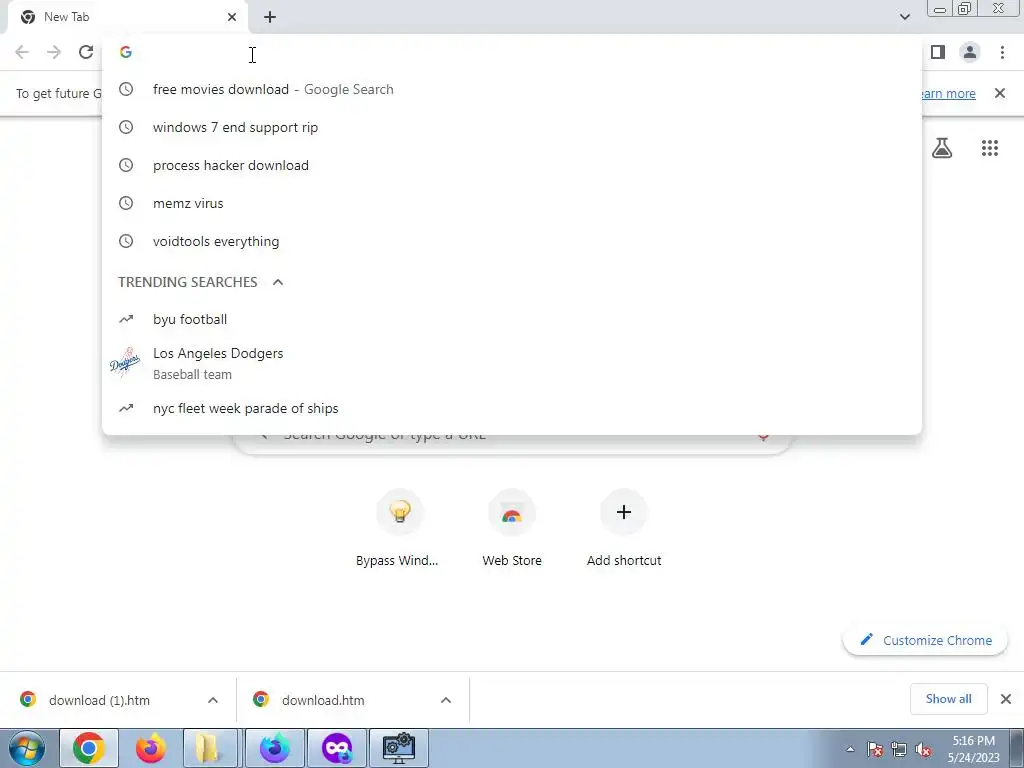This screenshot has height=768, width=1024.
Task: Select 'nyc fleet week parade of ships'
Action: pyautogui.click(x=512, y=409)
